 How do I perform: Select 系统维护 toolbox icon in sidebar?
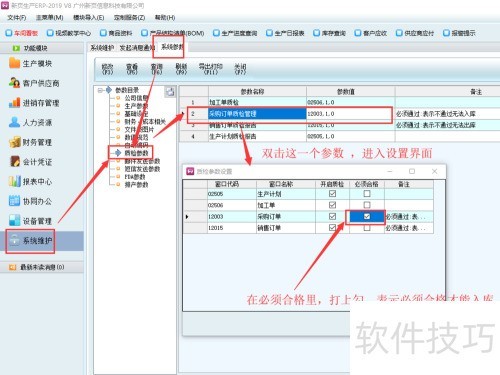point(15,240)
